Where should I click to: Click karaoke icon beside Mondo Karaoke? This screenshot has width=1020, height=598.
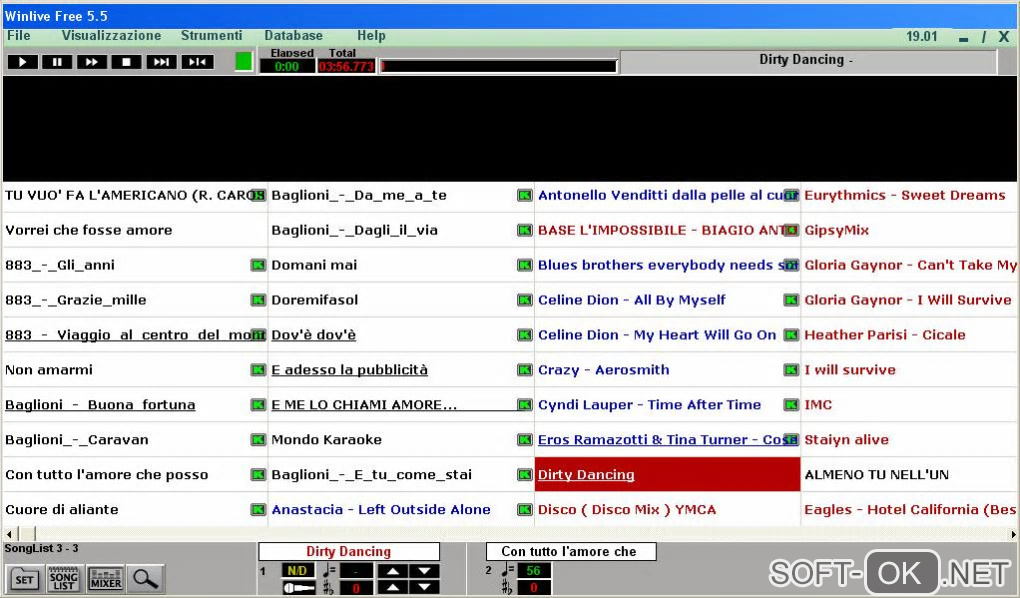pyautogui.click(x=524, y=440)
